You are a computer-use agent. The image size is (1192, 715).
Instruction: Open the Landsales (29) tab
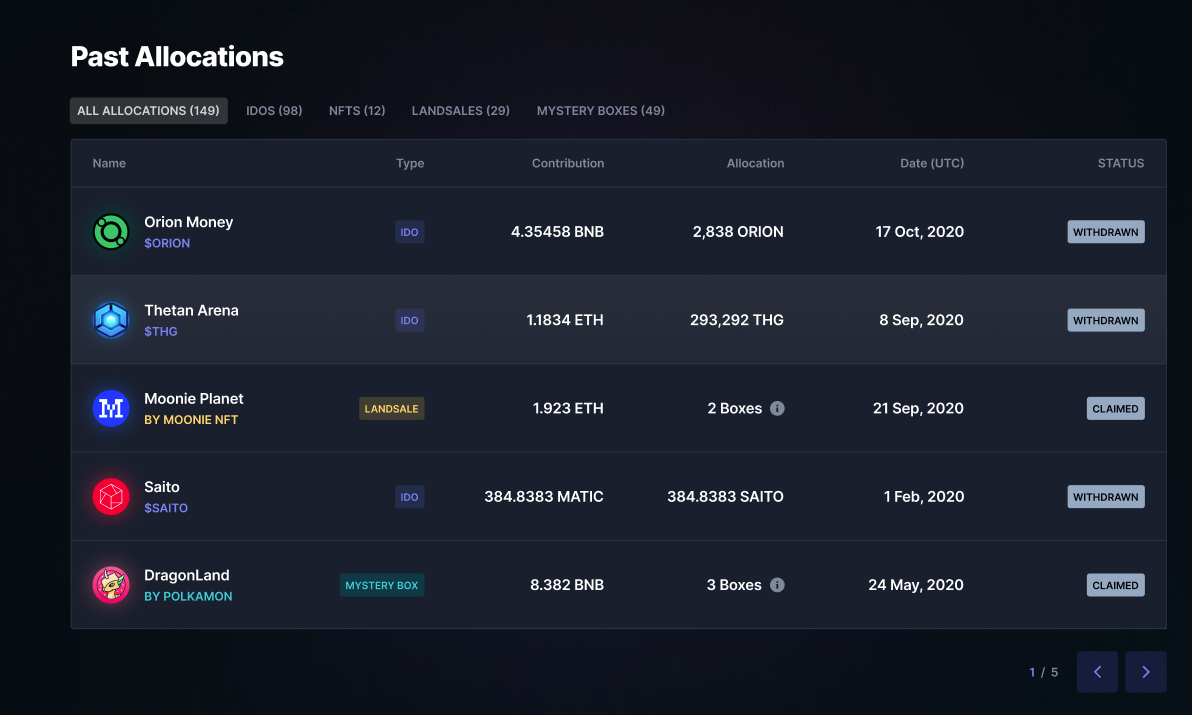[x=461, y=111]
